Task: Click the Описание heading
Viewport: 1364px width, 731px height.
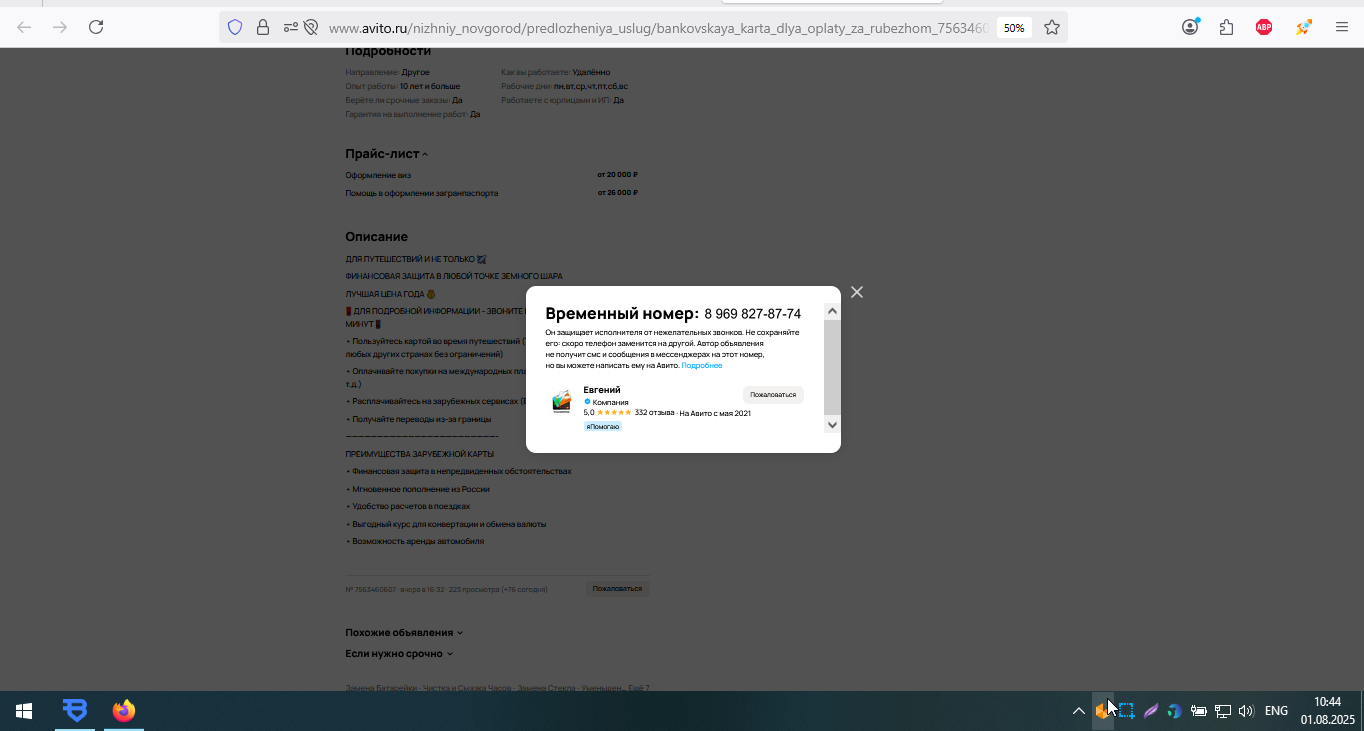Action: 377,237
